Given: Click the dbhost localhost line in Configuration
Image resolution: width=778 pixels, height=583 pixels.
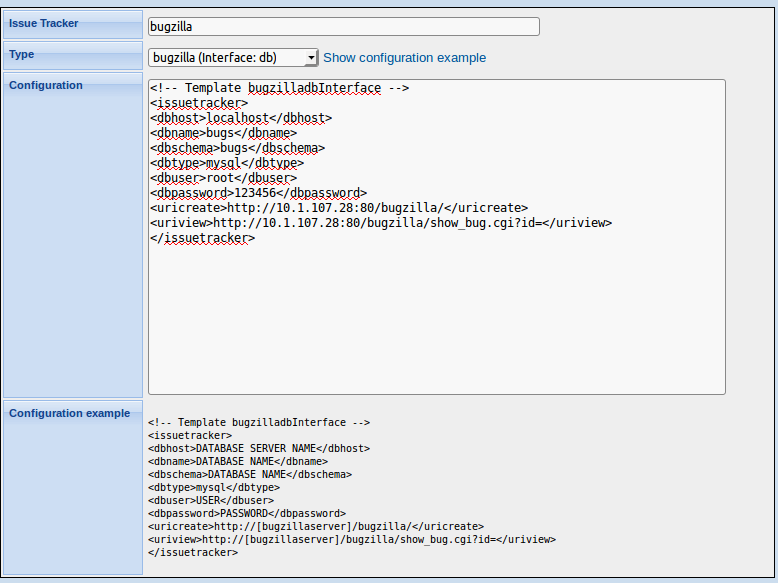Looking at the screenshot, I should point(241,118).
